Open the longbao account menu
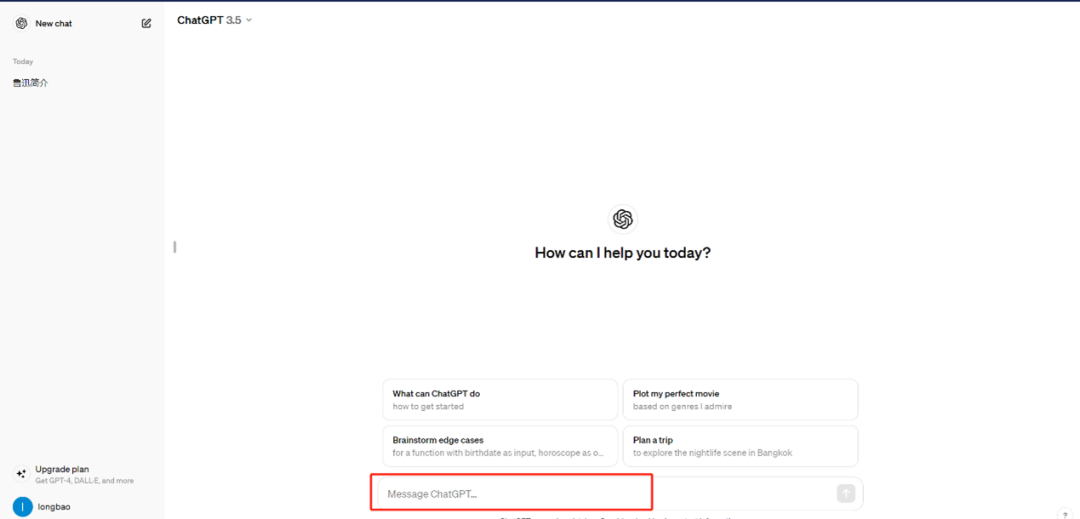The height and width of the screenshot is (519, 1080). pos(53,506)
